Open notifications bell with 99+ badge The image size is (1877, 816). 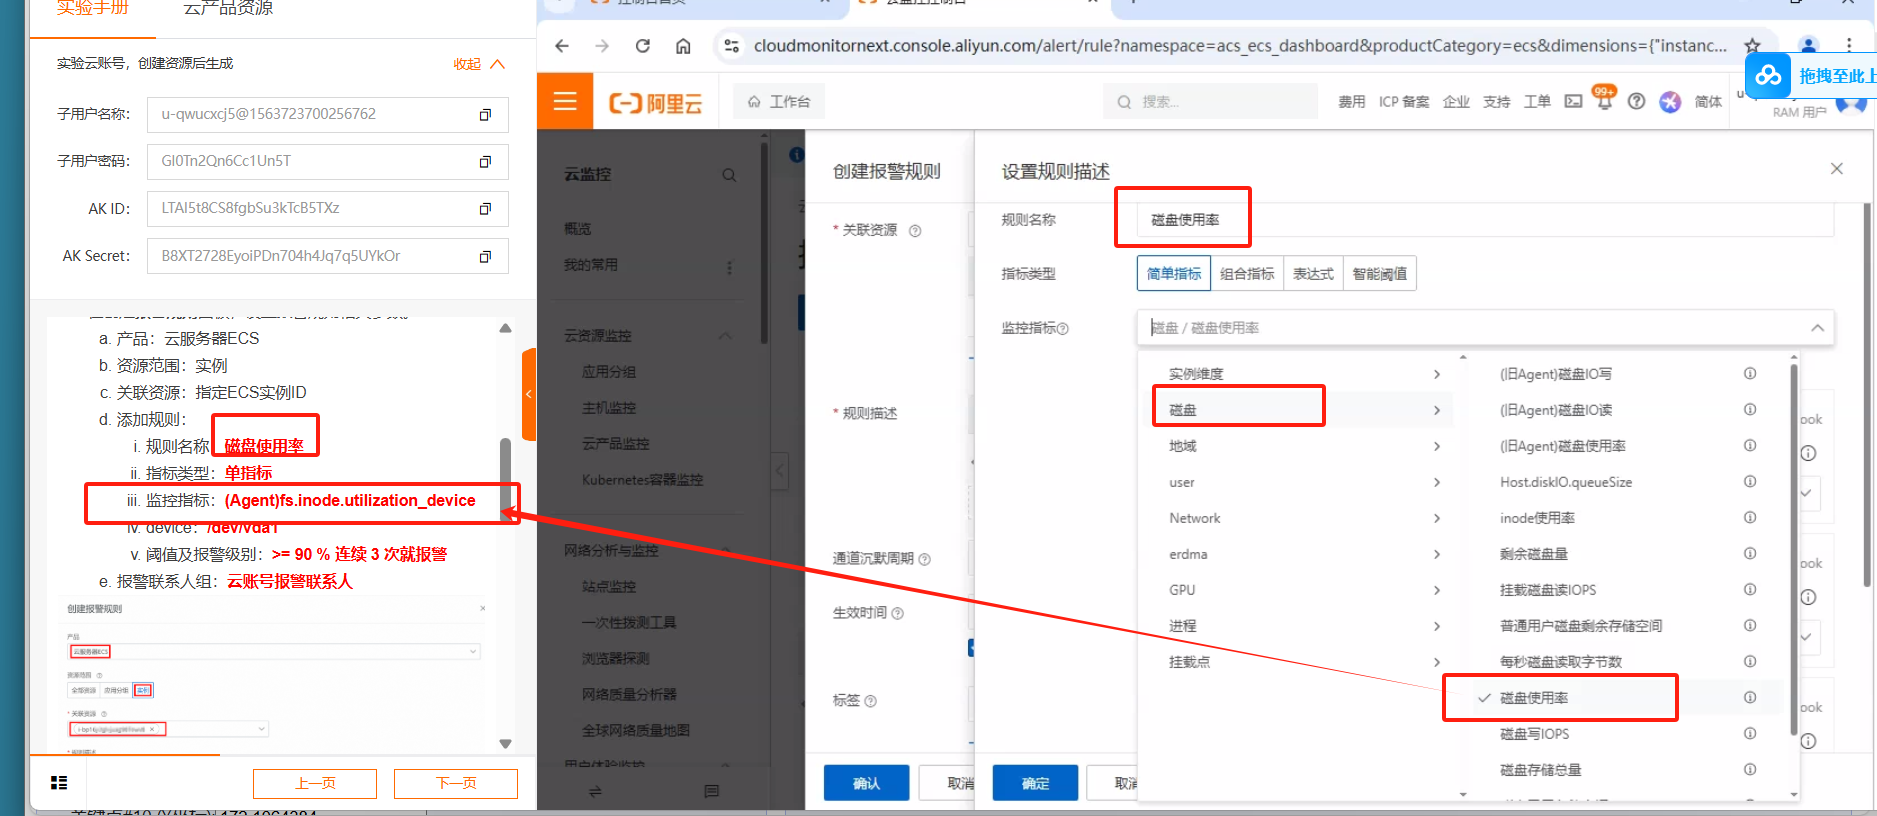[x=1604, y=99]
